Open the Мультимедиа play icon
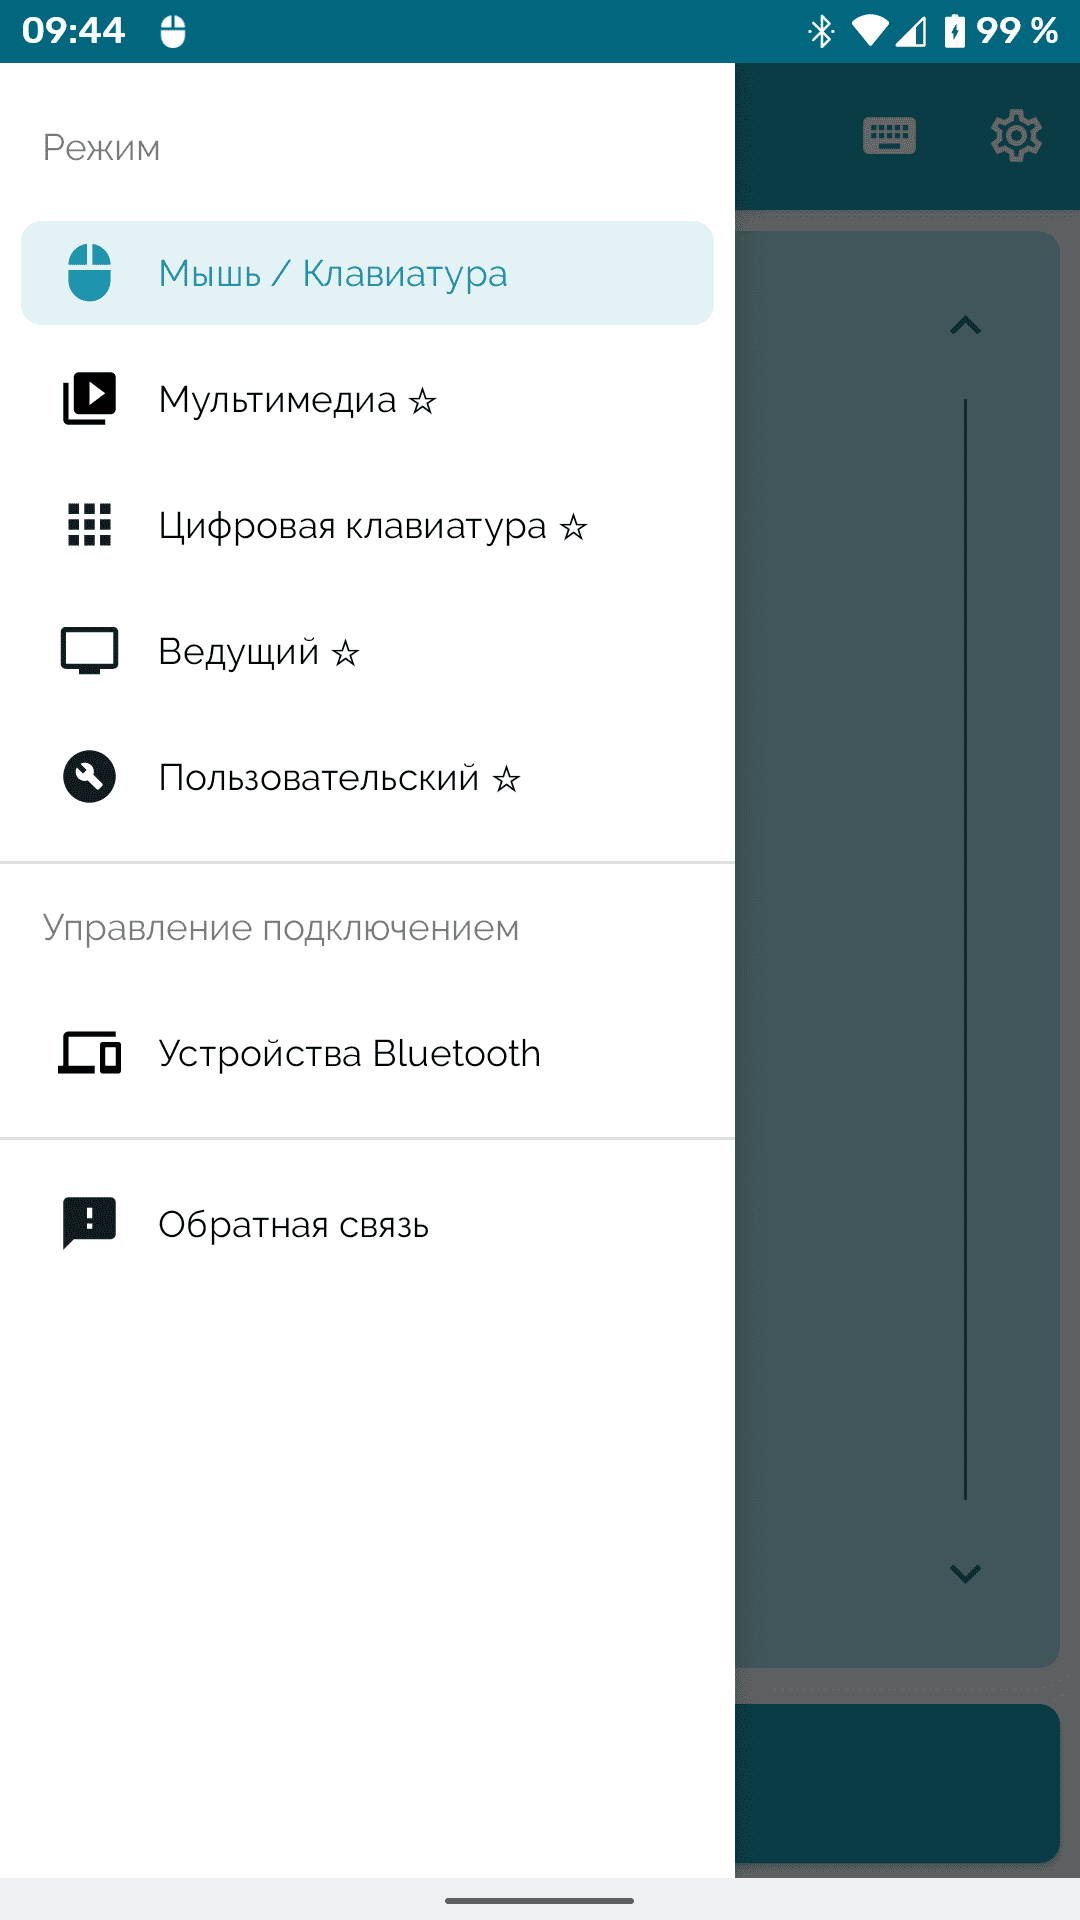The image size is (1080, 1920). pyautogui.click(x=89, y=399)
